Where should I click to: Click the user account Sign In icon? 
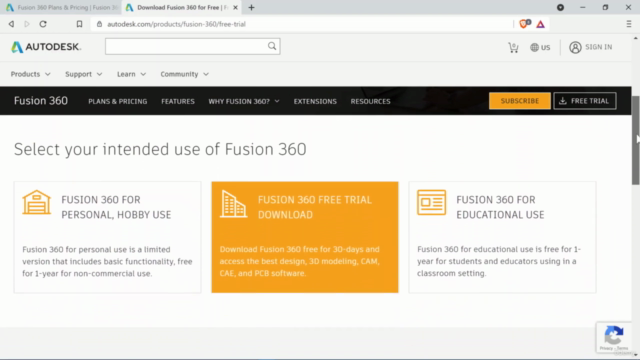[575, 47]
